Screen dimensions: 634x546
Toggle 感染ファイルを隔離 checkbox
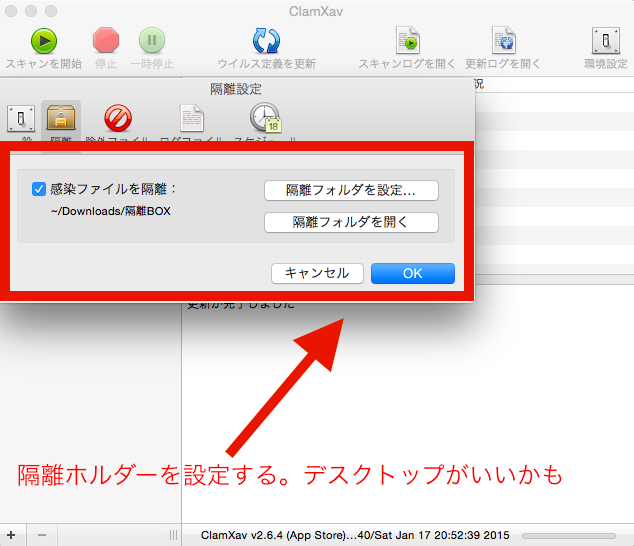click(39, 189)
